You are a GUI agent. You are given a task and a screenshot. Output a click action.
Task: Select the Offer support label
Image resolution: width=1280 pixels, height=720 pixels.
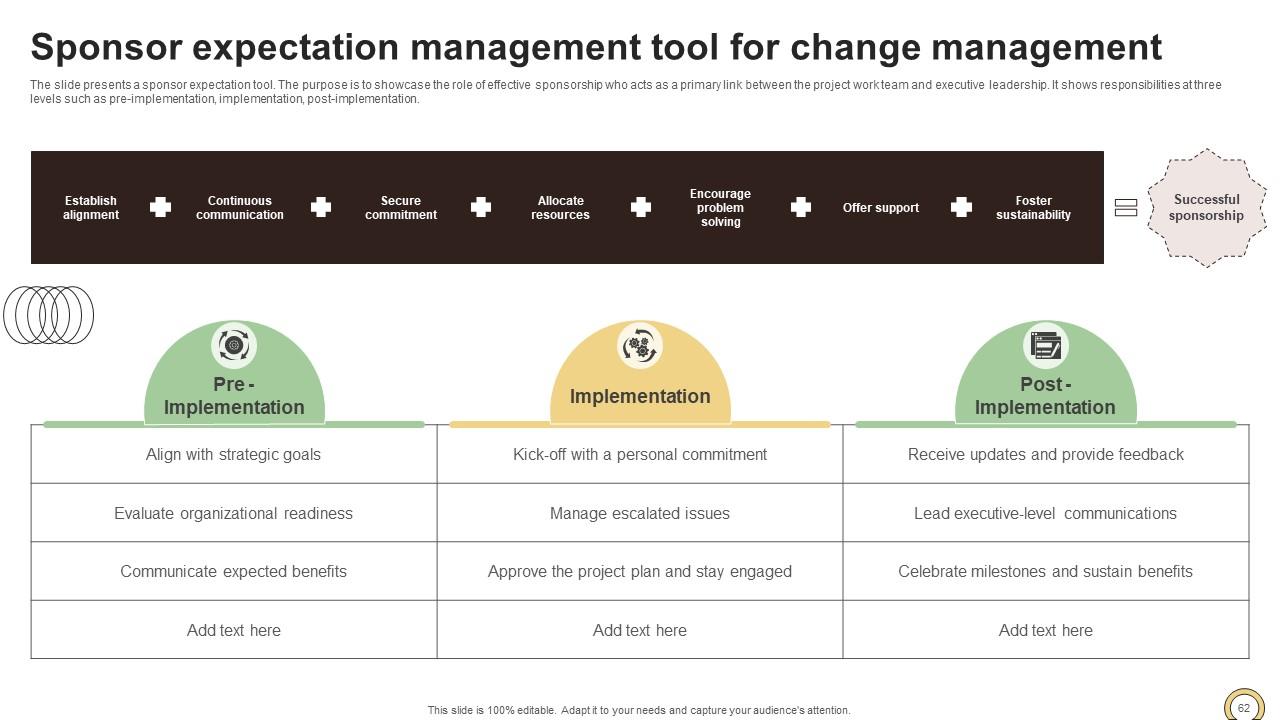[x=881, y=208]
